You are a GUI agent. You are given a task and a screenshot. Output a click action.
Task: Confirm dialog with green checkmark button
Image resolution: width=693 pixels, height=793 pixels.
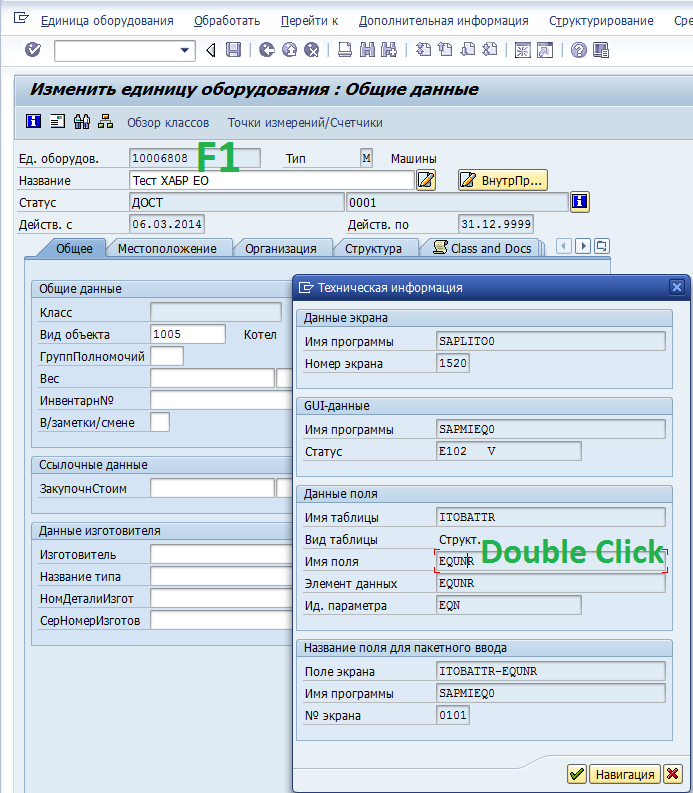[577, 774]
